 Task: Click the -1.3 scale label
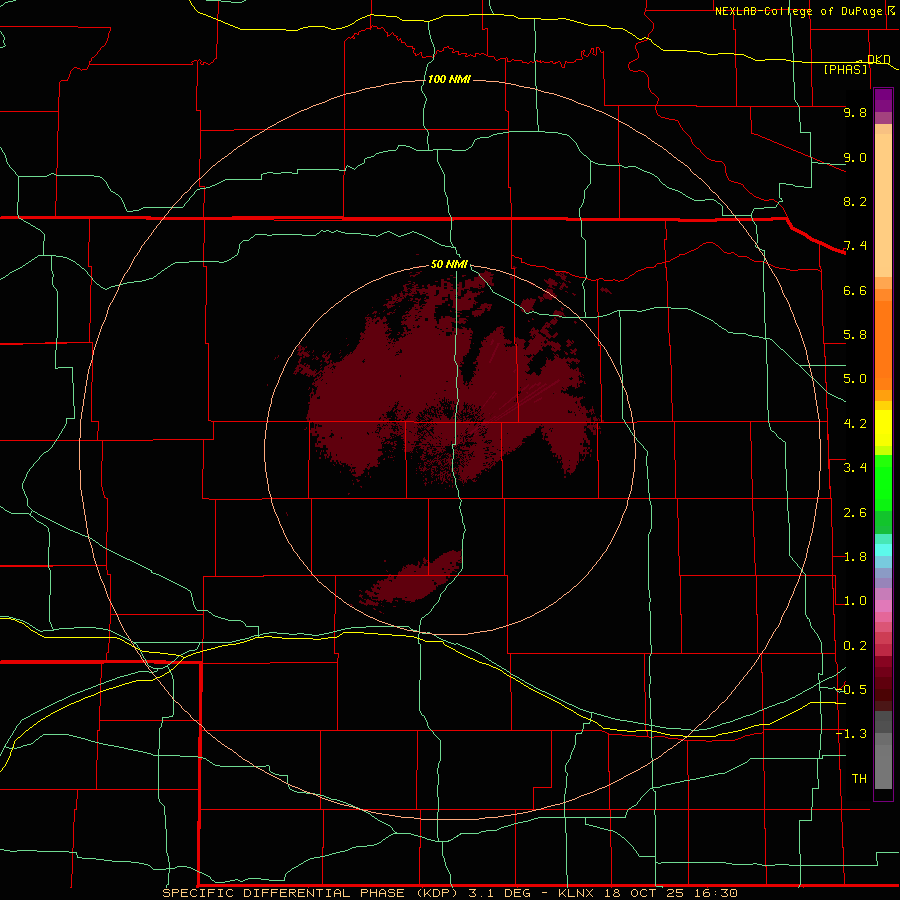[x=851, y=734]
